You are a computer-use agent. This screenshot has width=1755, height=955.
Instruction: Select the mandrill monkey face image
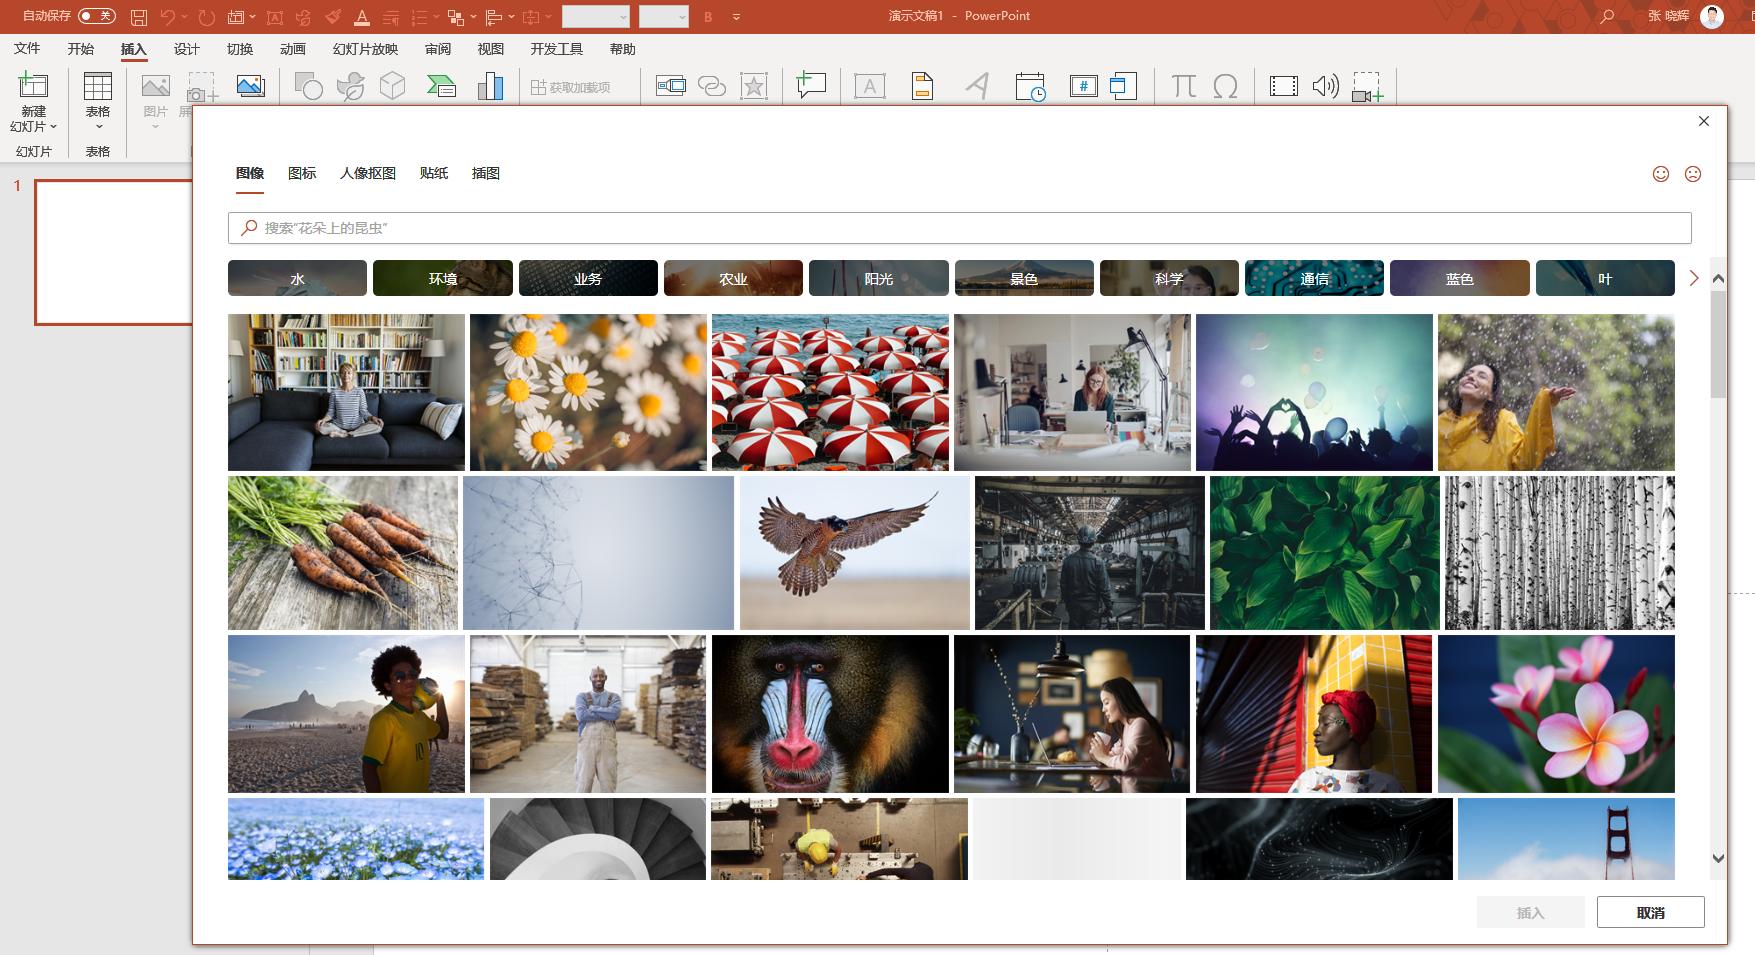pos(830,714)
